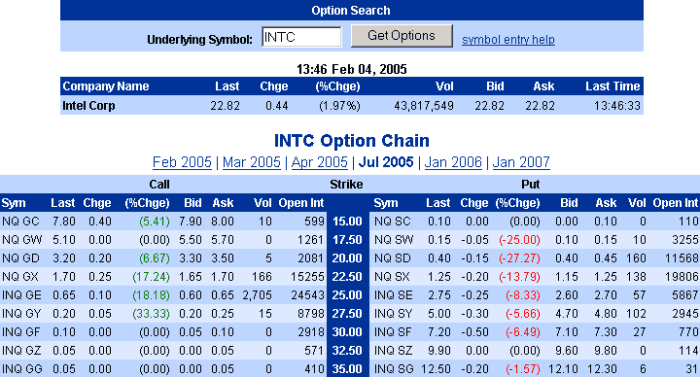This screenshot has width=700, height=377.
Task: Click the Last Time value 13:46:33
Action: pyautogui.click(x=617, y=106)
